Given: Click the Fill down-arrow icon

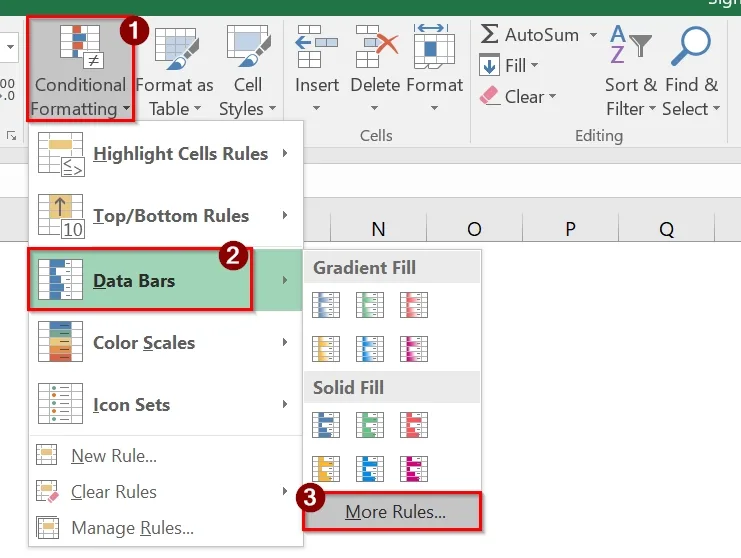Looking at the screenshot, I should tap(490, 65).
